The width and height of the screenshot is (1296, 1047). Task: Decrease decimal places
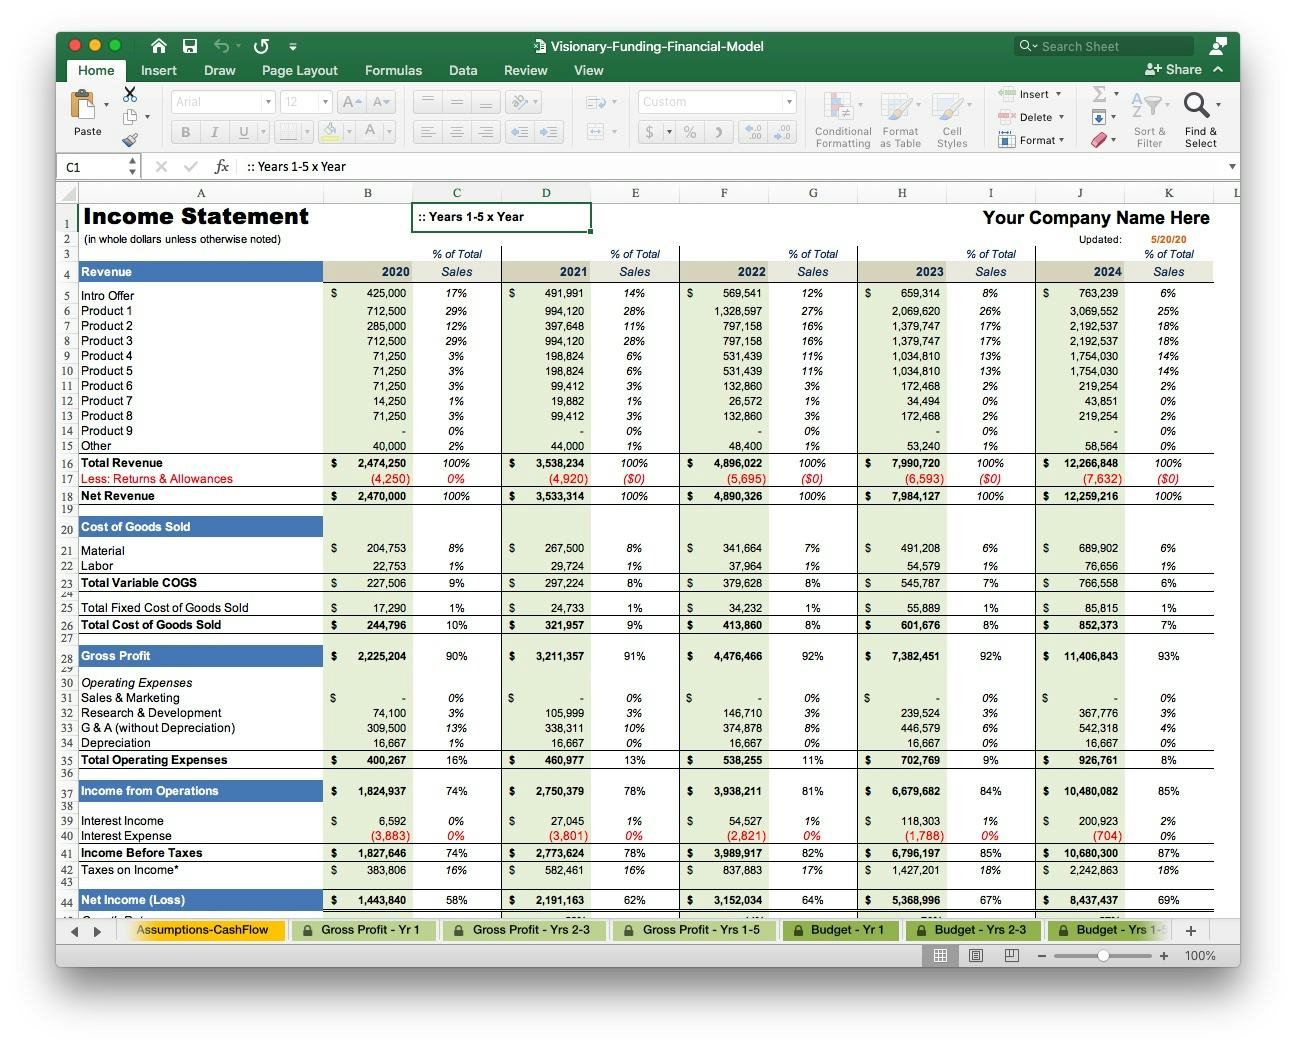point(783,132)
